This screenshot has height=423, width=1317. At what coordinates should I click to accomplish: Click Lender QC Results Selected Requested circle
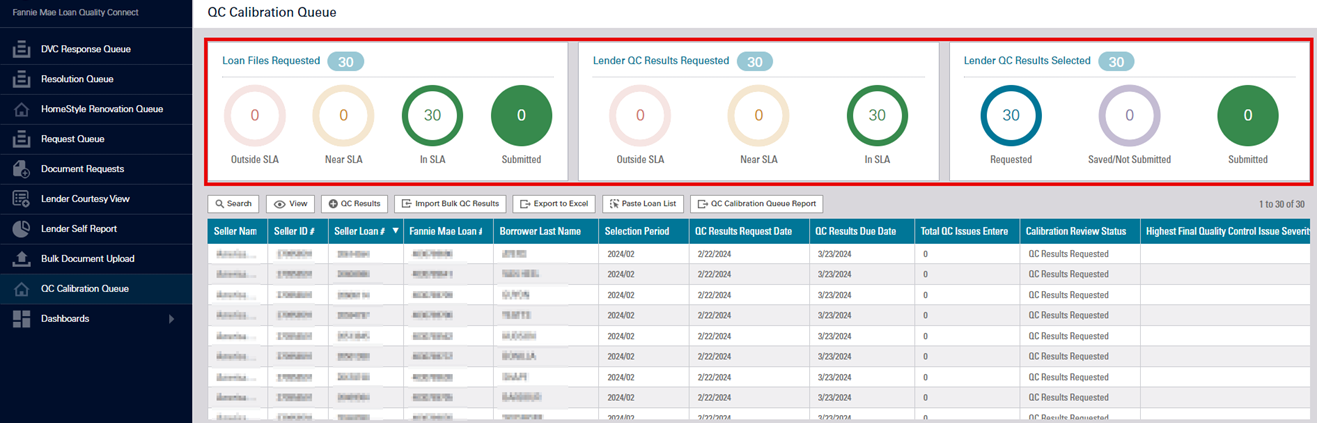coord(1011,116)
